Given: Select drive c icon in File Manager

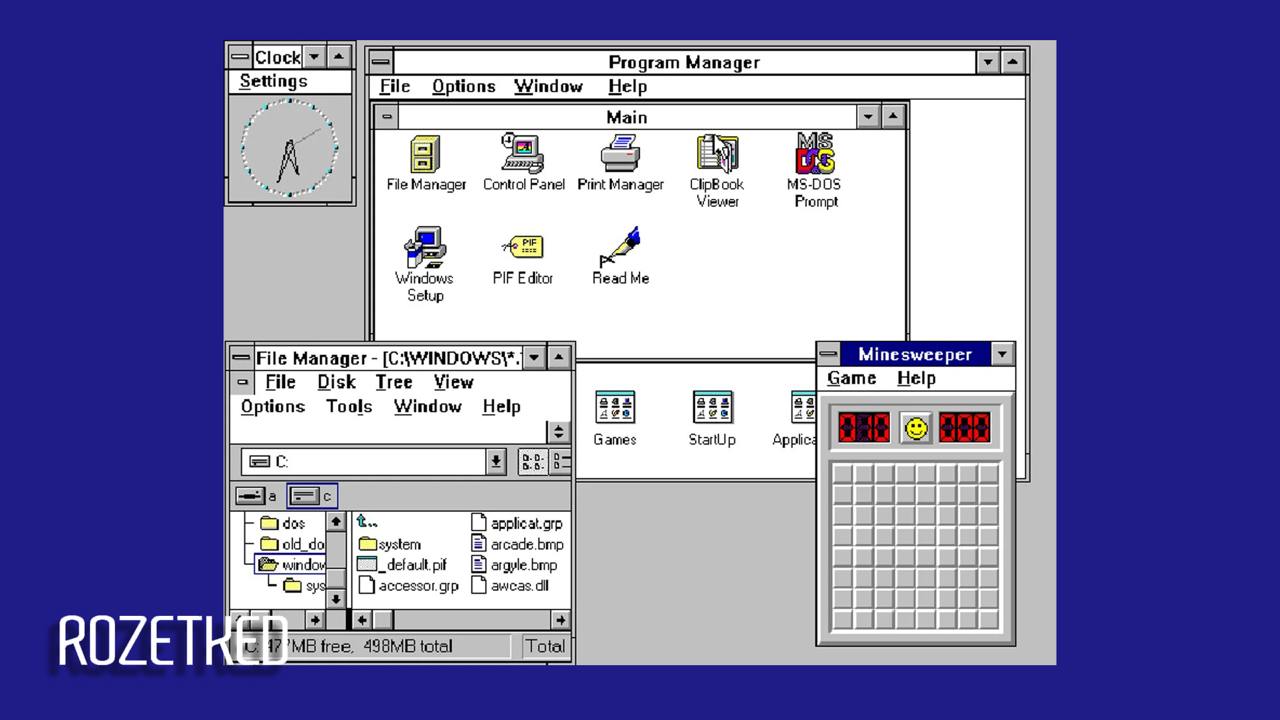Looking at the screenshot, I should click(312, 495).
